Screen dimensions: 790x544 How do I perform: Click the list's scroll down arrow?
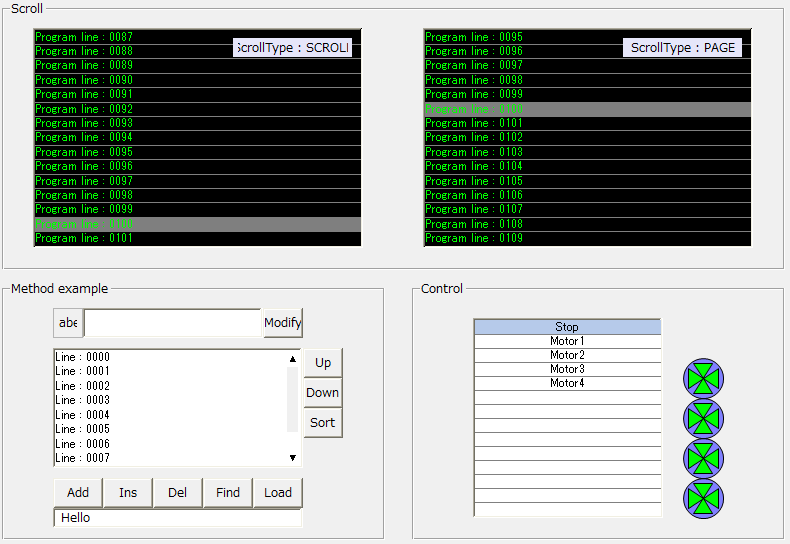(293, 457)
